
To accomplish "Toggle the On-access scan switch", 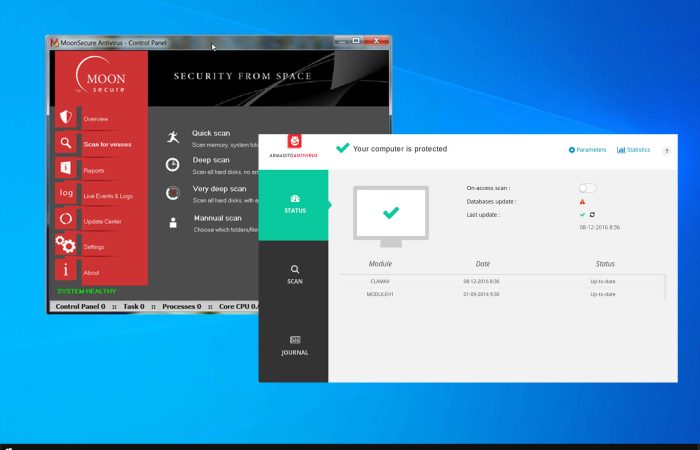I will click(587, 188).
